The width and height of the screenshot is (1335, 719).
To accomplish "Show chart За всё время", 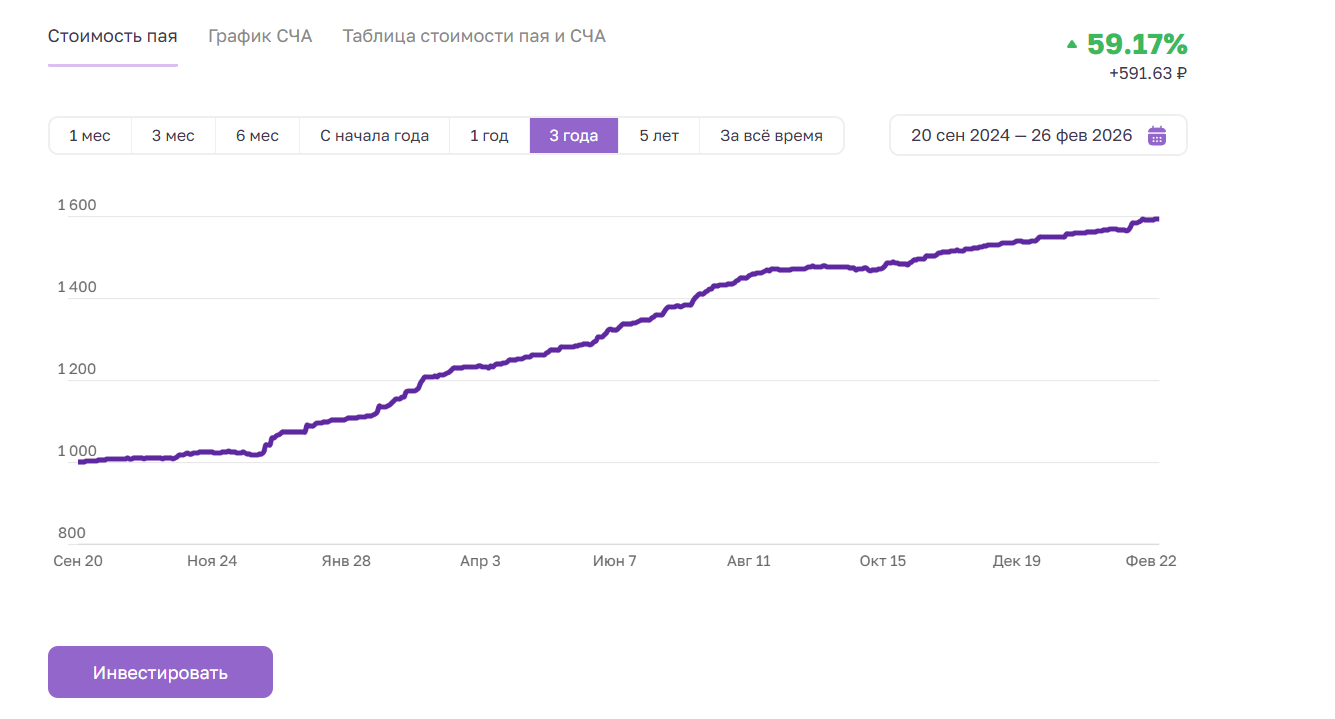I will pyautogui.click(x=771, y=136).
